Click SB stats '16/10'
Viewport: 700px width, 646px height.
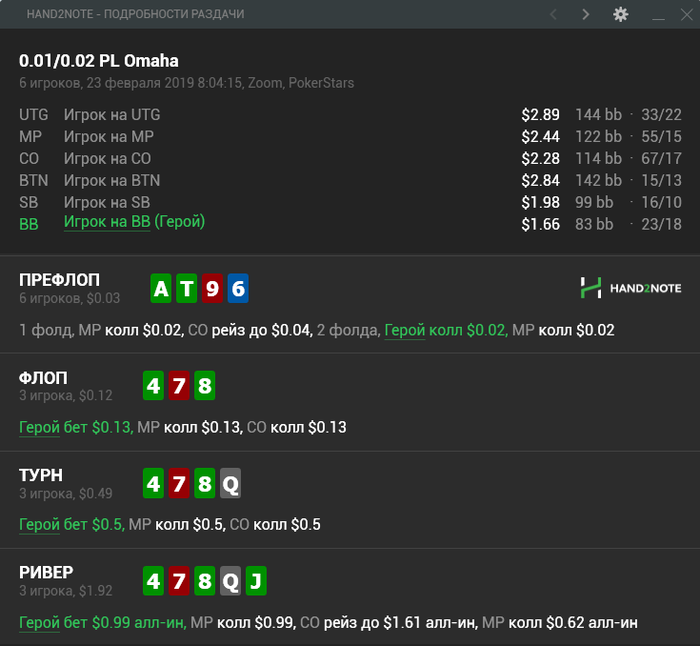[x=662, y=202]
